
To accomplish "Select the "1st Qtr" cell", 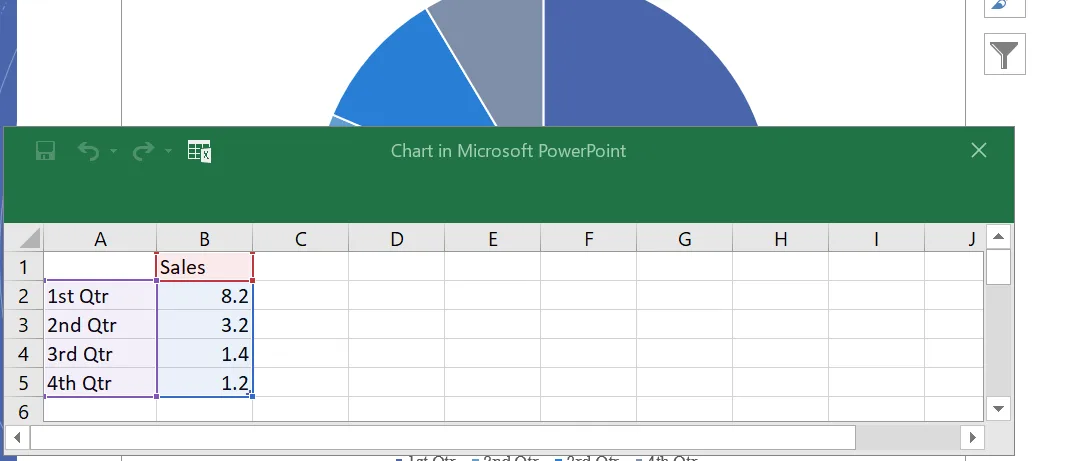I will [x=101, y=296].
